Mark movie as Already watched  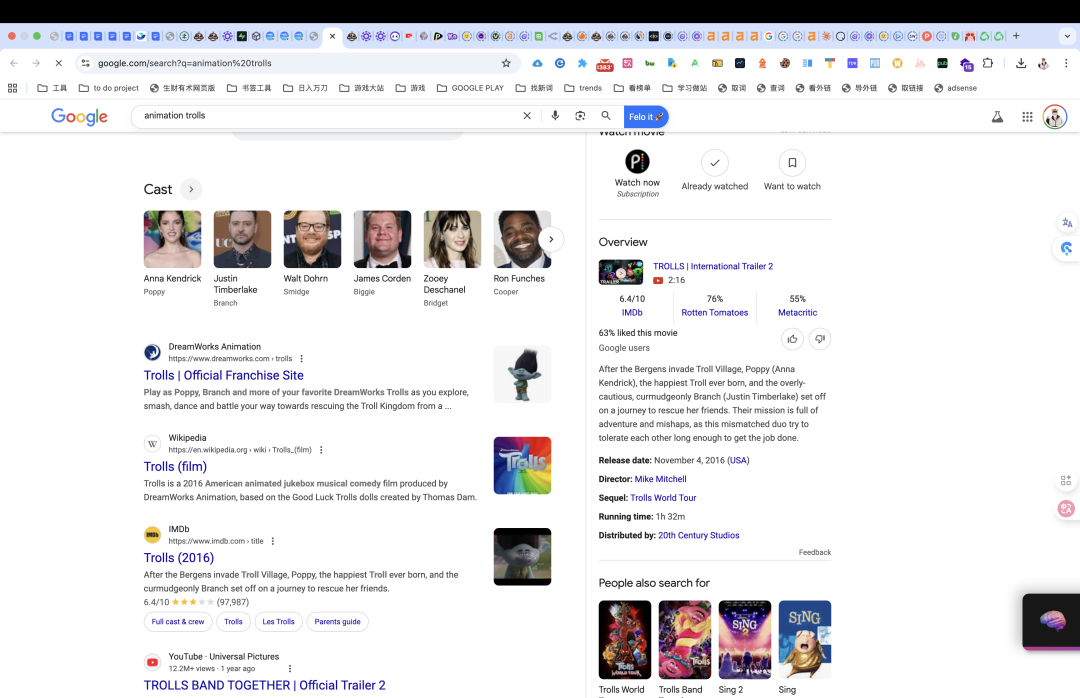point(714,163)
